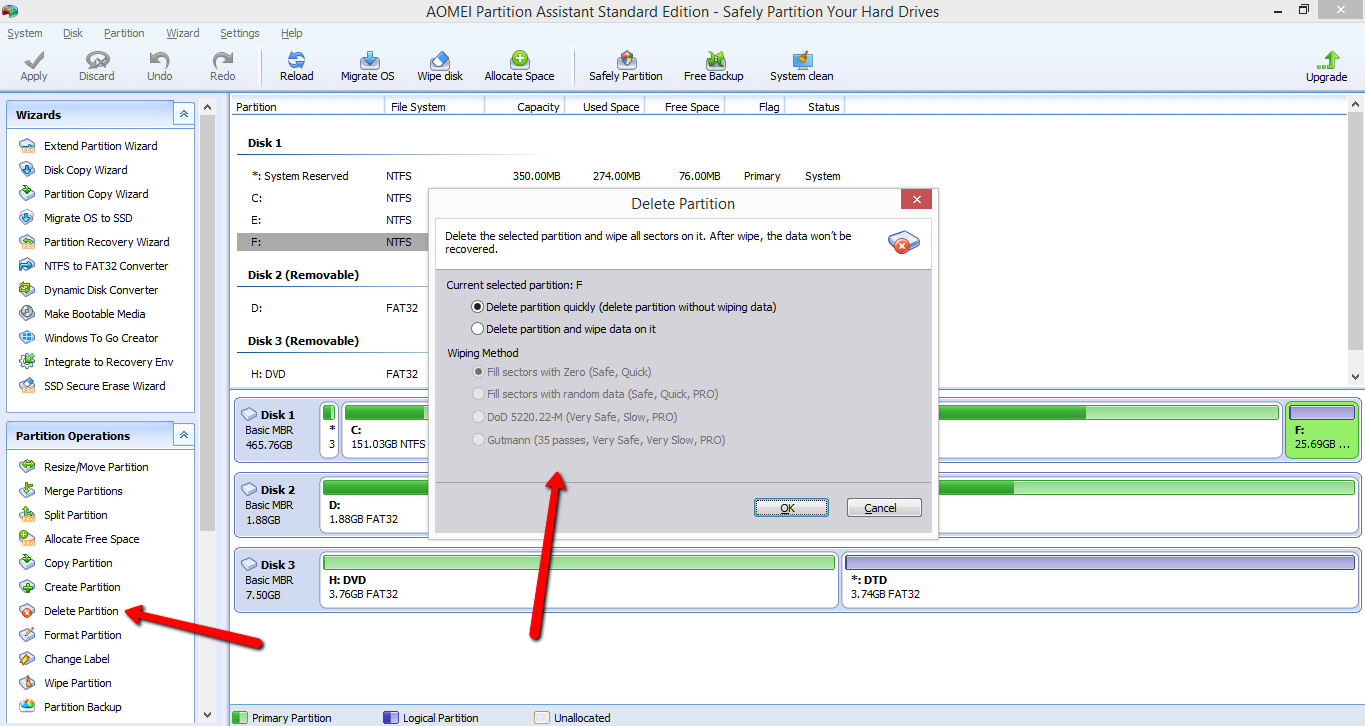Open the Disk menu
The image size is (1365, 726).
point(73,33)
